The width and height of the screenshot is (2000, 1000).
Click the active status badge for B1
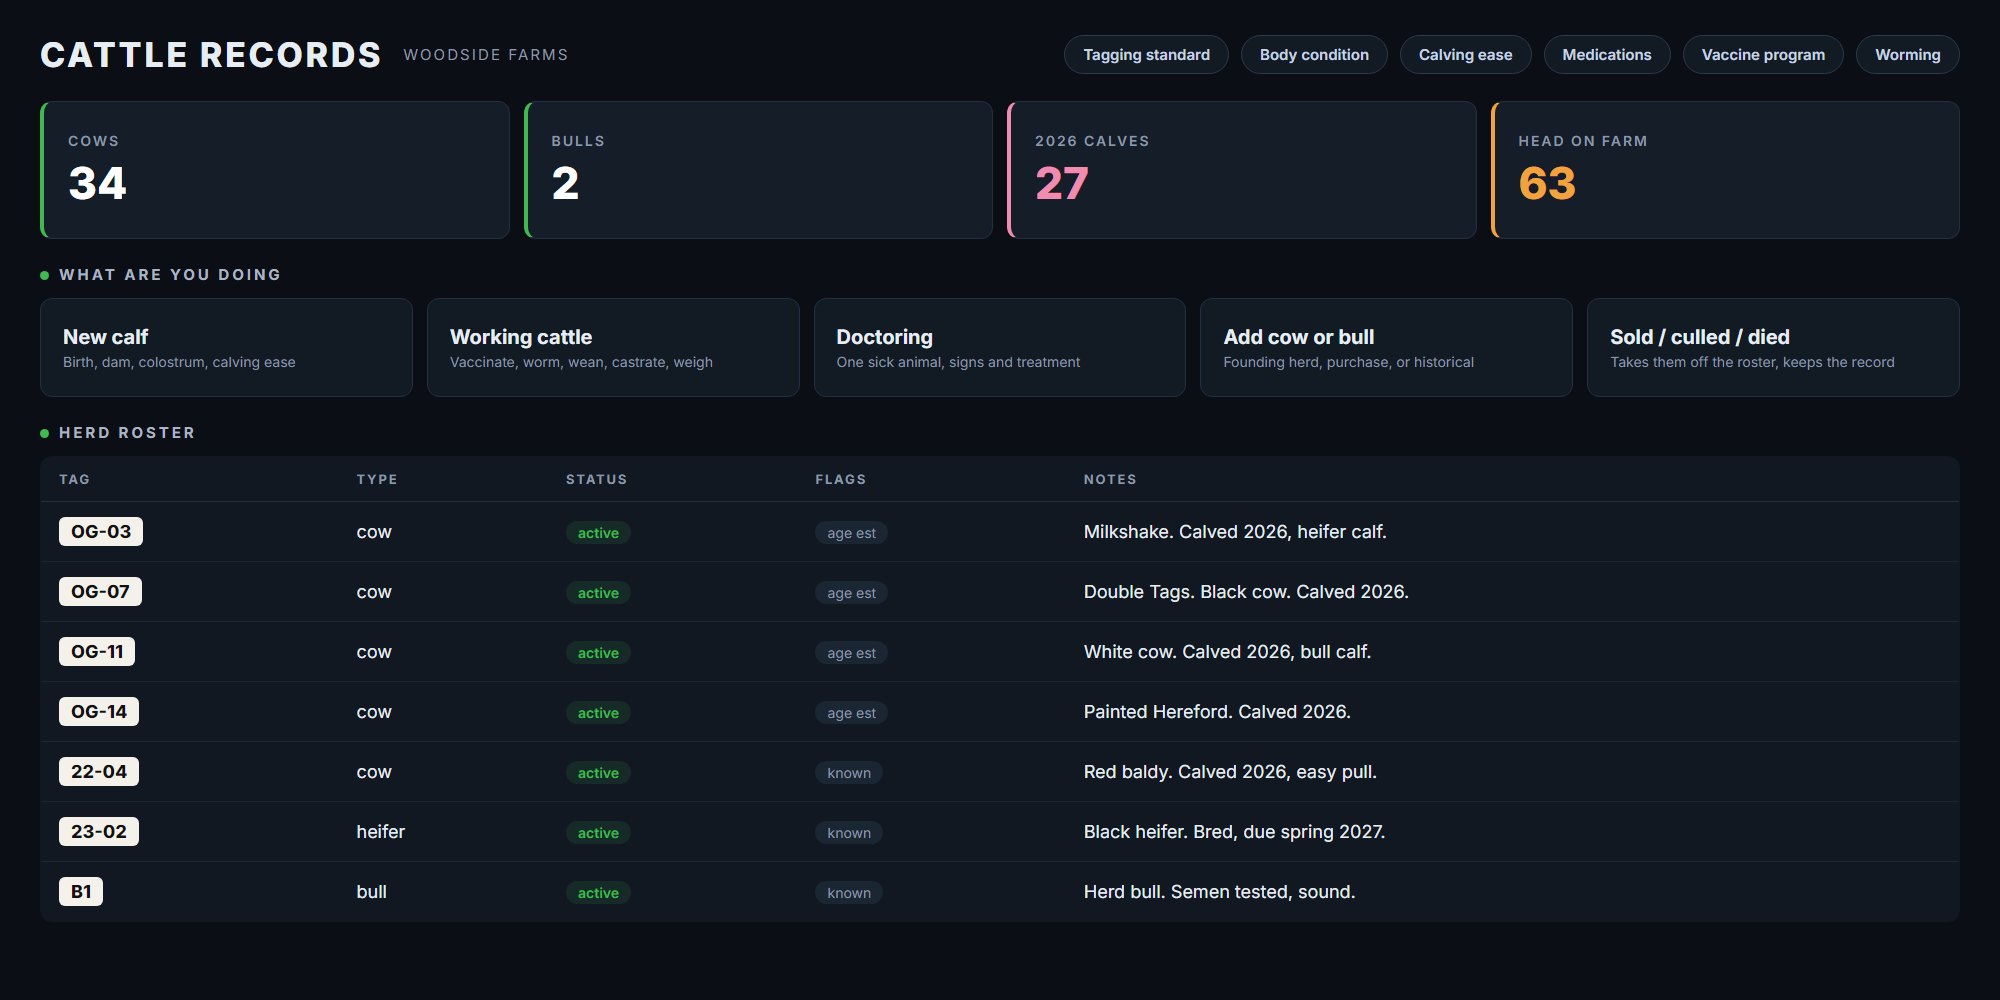coord(598,893)
